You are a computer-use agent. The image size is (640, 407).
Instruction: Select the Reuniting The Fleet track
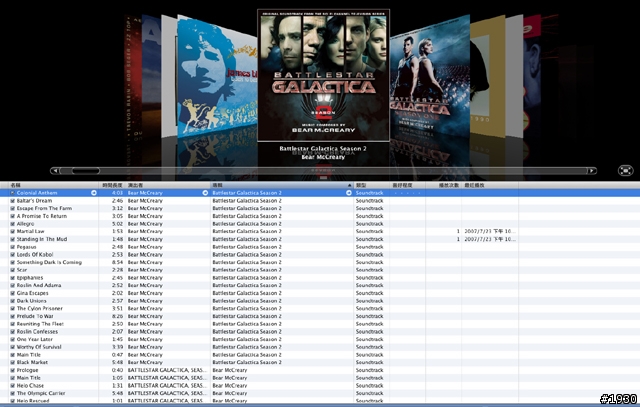click(x=40, y=324)
